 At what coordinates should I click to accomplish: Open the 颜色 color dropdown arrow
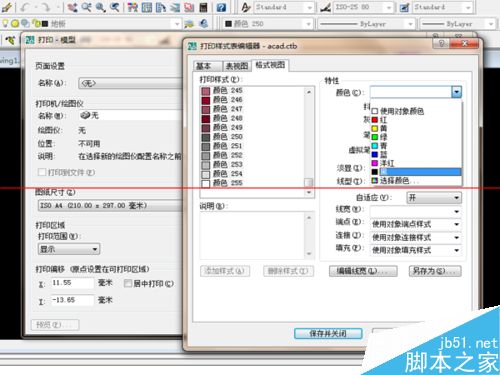pyautogui.click(x=456, y=92)
